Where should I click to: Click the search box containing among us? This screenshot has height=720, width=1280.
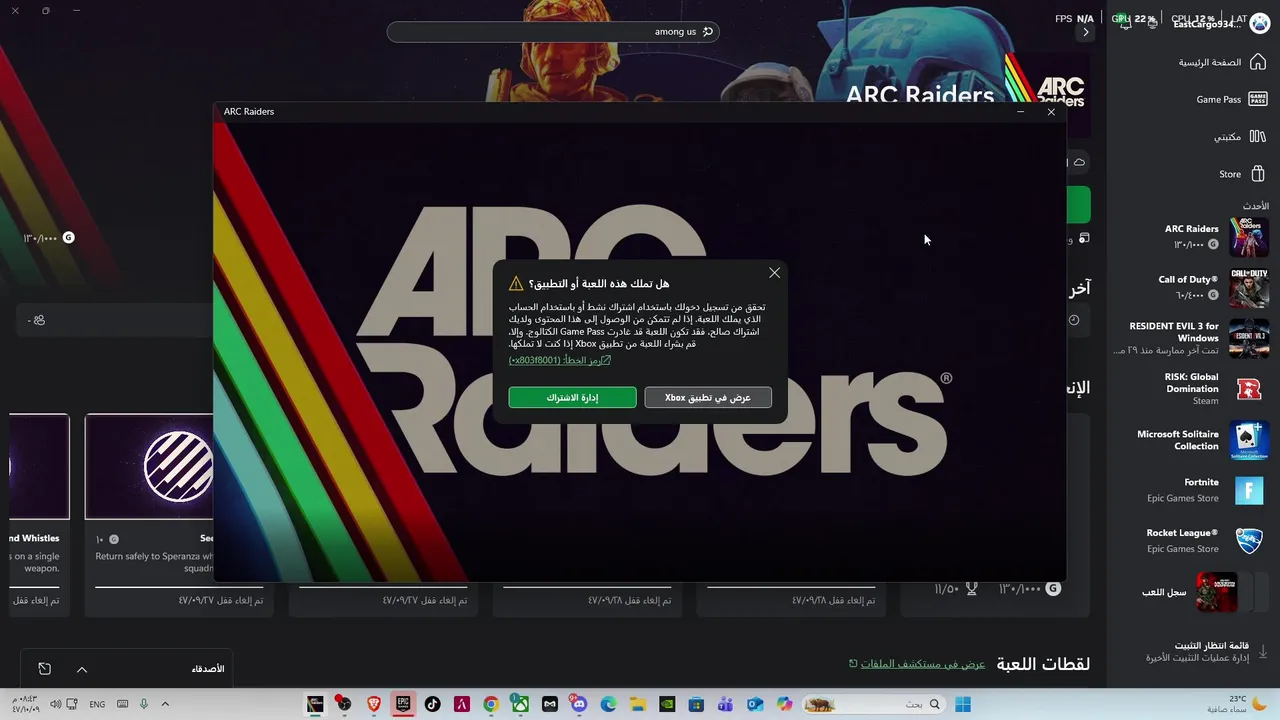pos(553,32)
